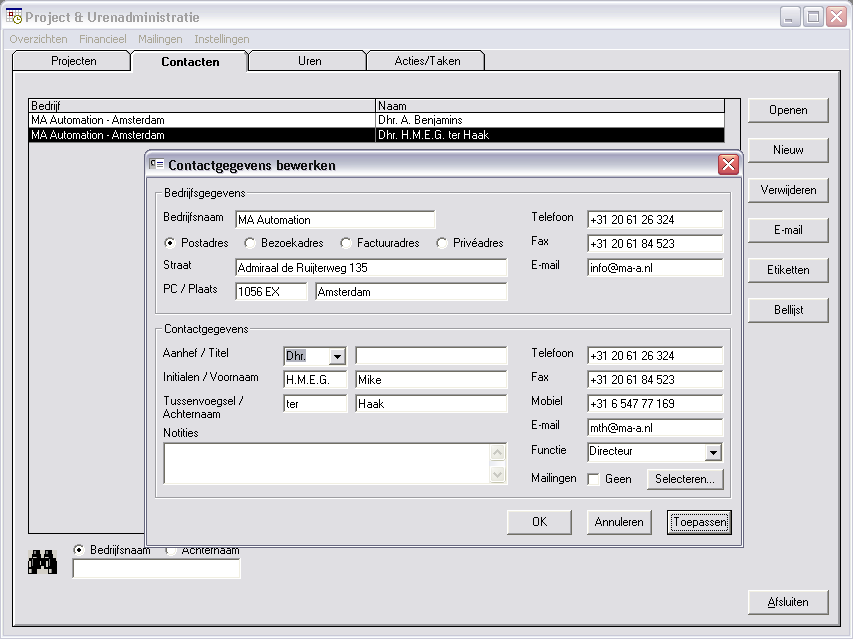Choose the Factuuradres radio button
853x639 pixels.
(x=345, y=243)
